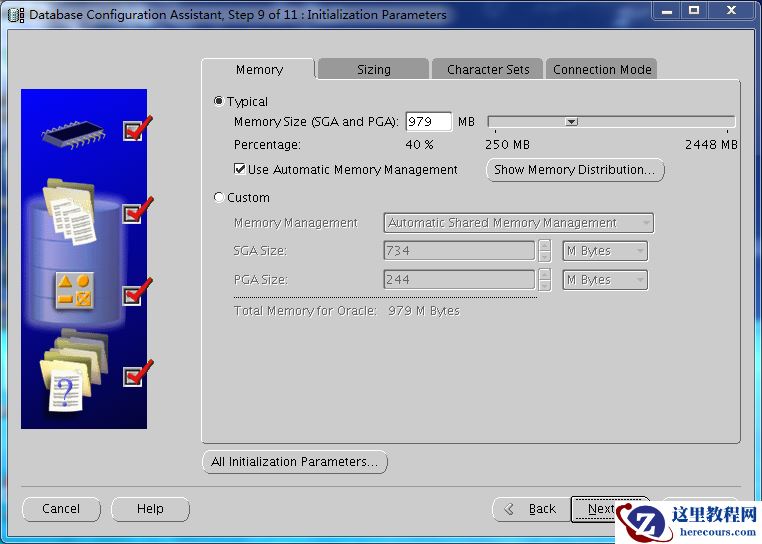The width and height of the screenshot is (762, 544).
Task: Click the Help button
Action: coord(150,509)
